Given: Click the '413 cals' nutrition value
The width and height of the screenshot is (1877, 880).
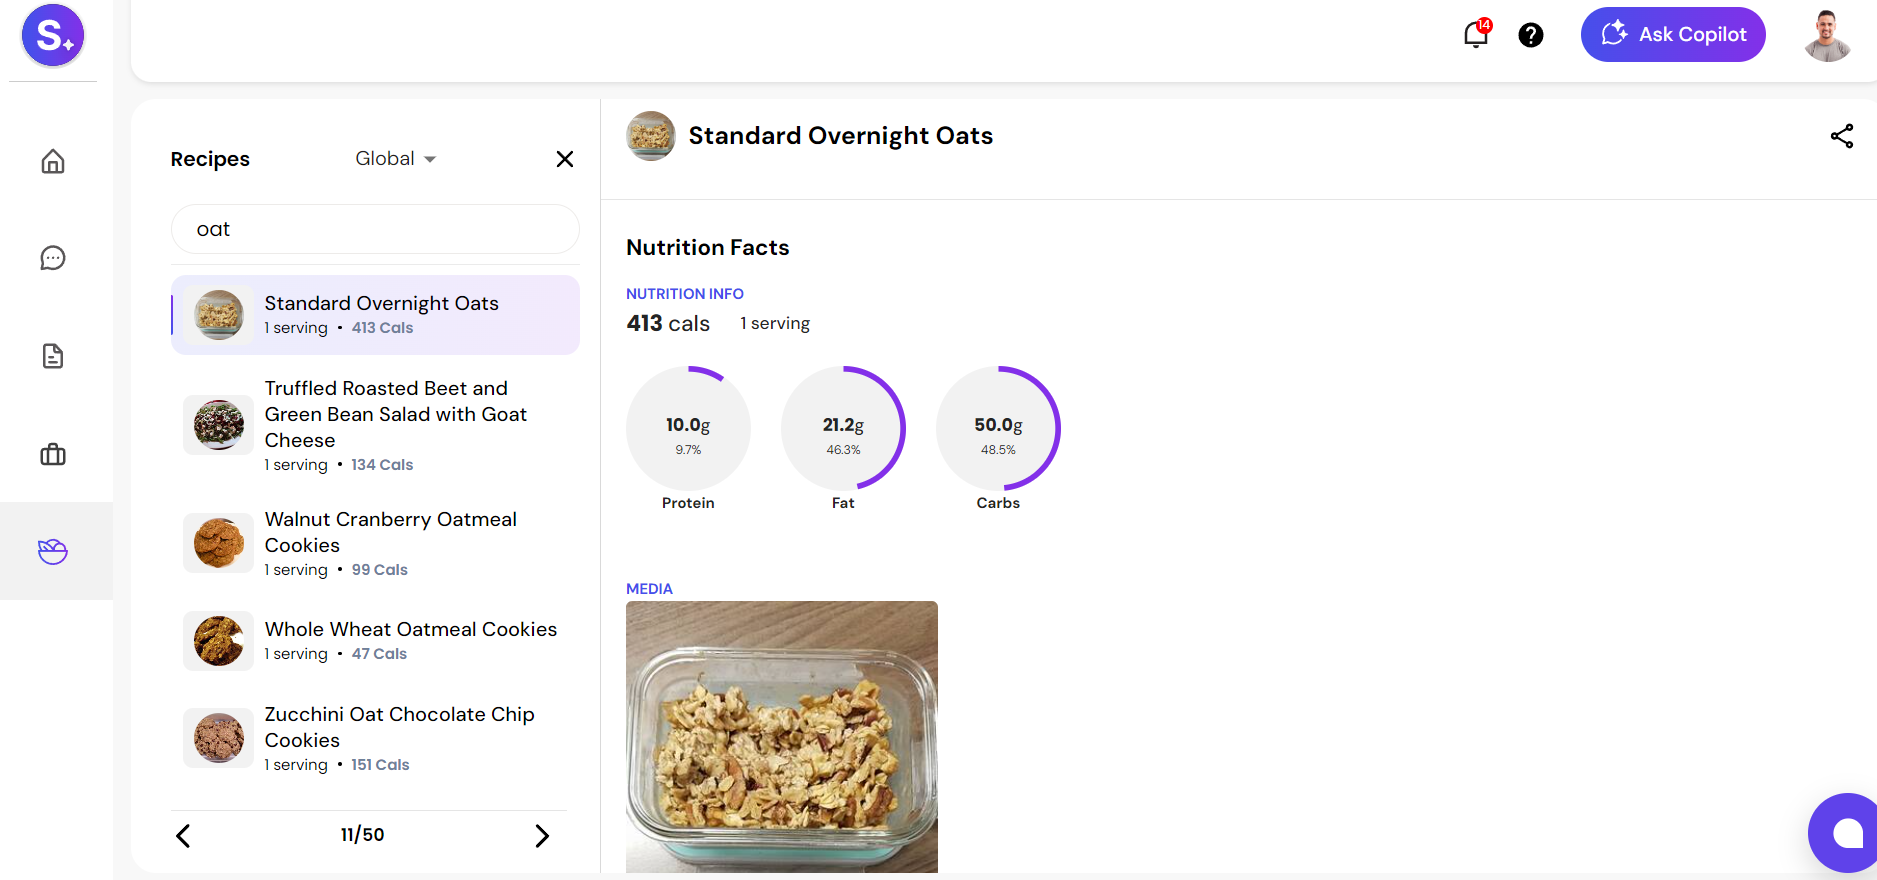Looking at the screenshot, I should pyautogui.click(x=668, y=324).
